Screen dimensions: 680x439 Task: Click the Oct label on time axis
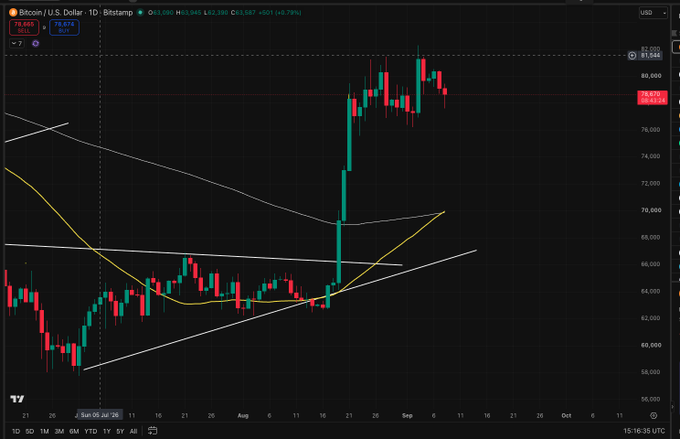coord(566,416)
